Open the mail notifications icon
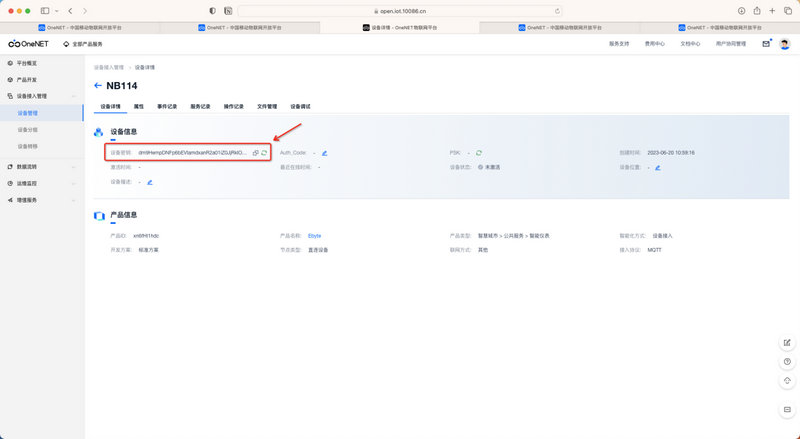Image resolution: width=800 pixels, height=439 pixels. [766, 44]
